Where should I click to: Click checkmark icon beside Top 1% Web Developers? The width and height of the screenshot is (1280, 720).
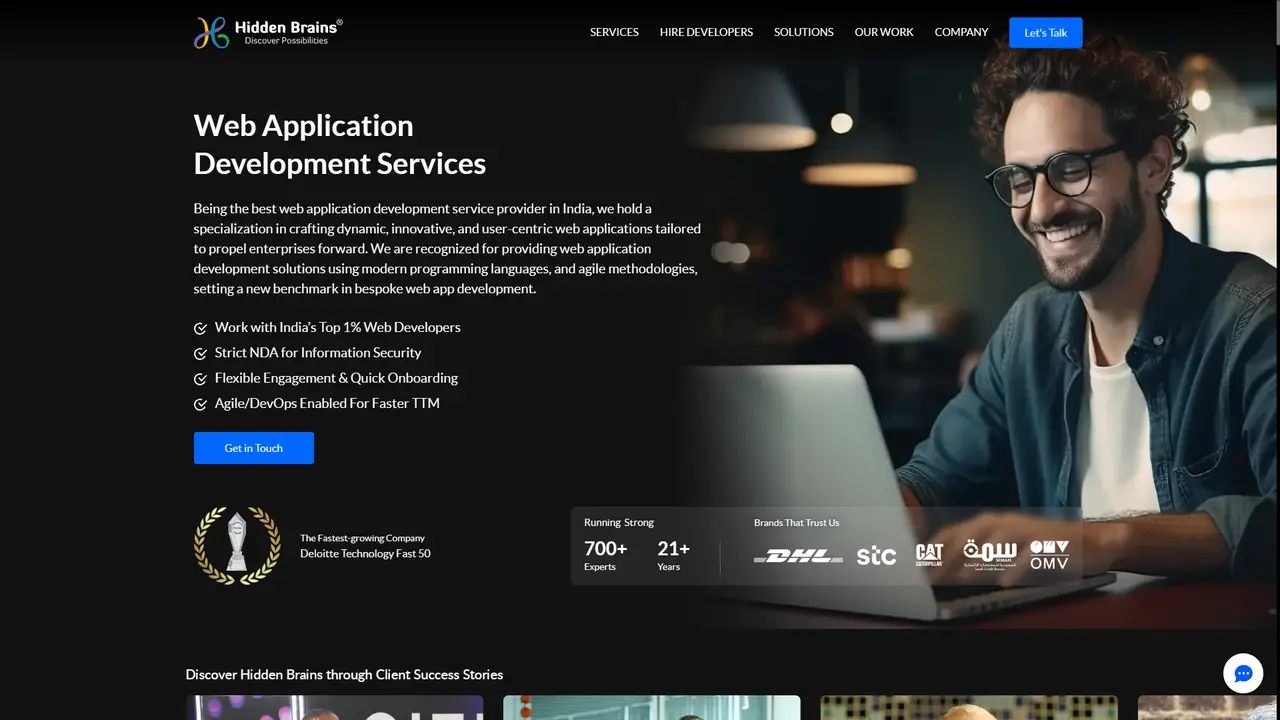pos(200,328)
